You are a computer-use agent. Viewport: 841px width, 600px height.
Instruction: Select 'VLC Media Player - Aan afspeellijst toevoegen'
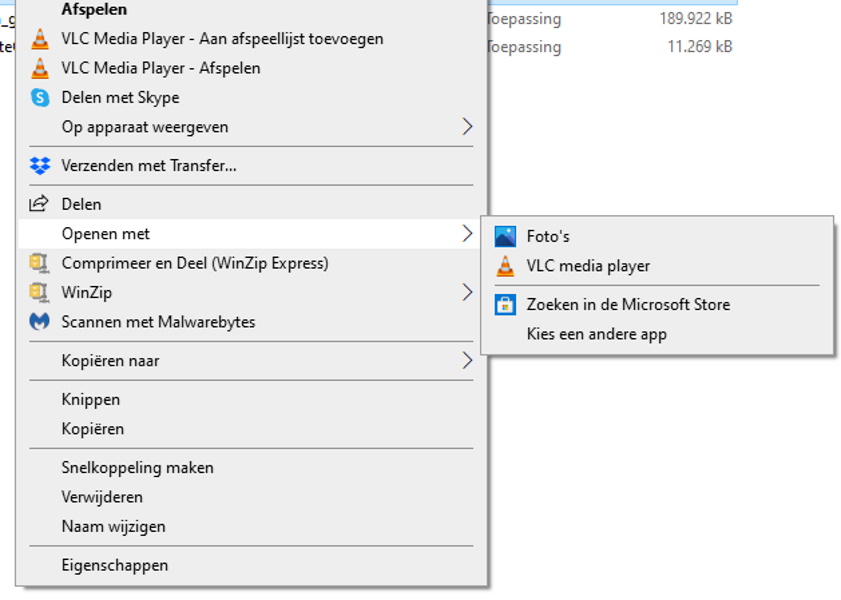(252, 39)
